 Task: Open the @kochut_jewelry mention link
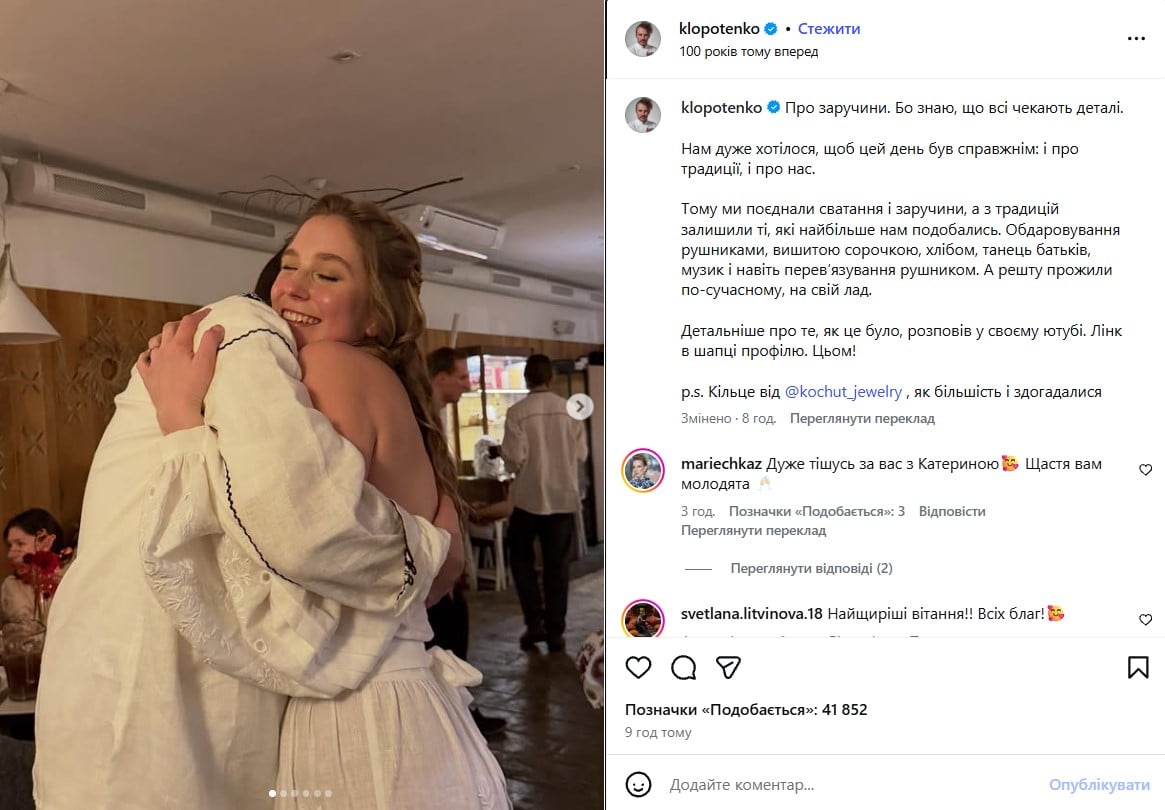pos(843,392)
